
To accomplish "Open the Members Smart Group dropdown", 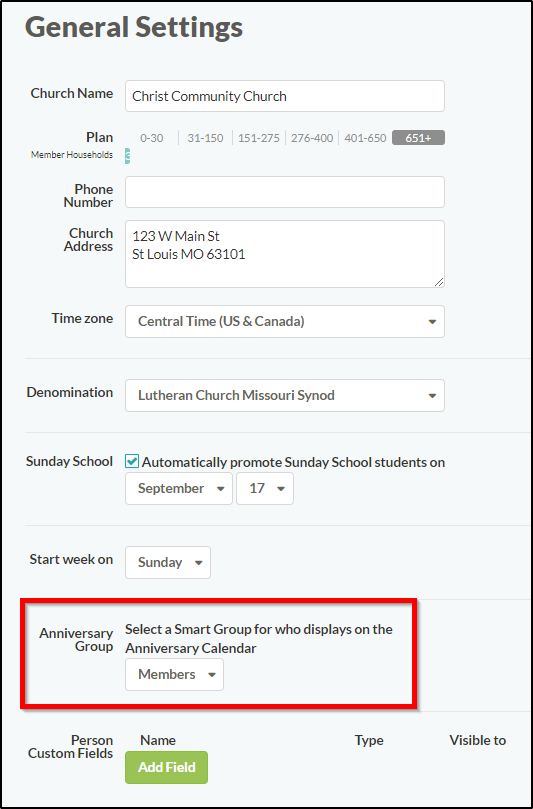I will click(x=174, y=674).
